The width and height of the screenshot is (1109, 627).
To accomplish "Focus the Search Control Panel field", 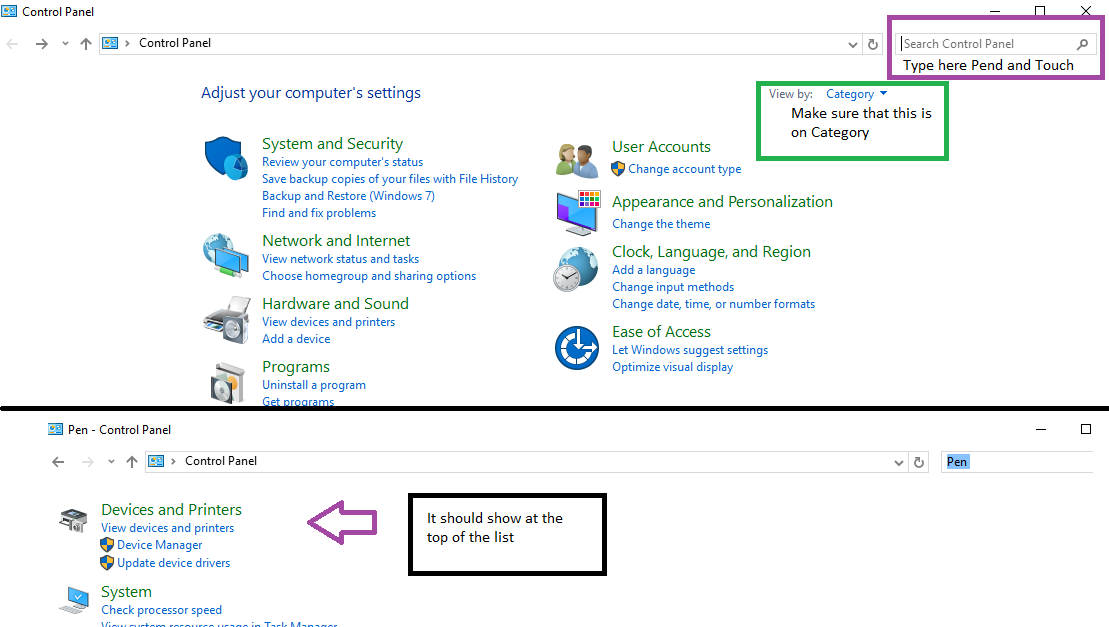I will click(996, 44).
